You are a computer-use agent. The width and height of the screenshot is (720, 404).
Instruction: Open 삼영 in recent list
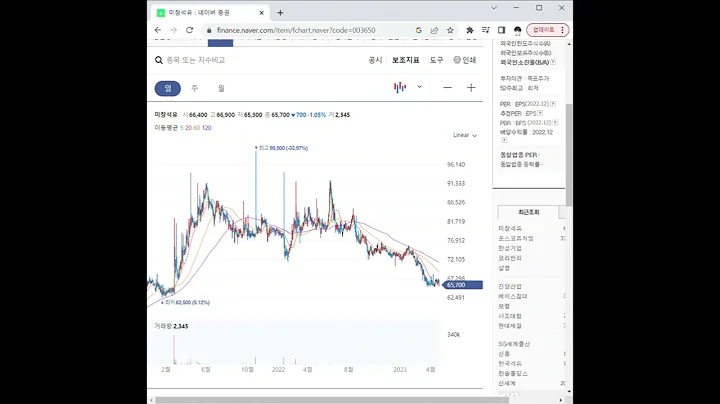(x=504, y=268)
